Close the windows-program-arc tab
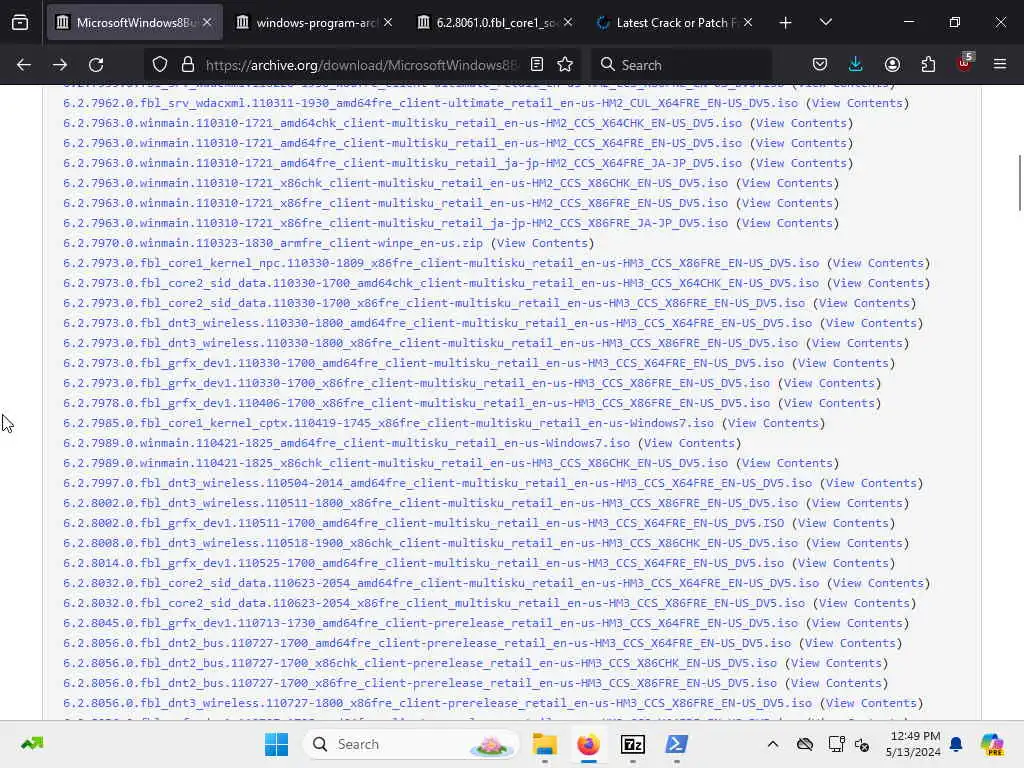The width and height of the screenshot is (1024, 768). (388, 22)
